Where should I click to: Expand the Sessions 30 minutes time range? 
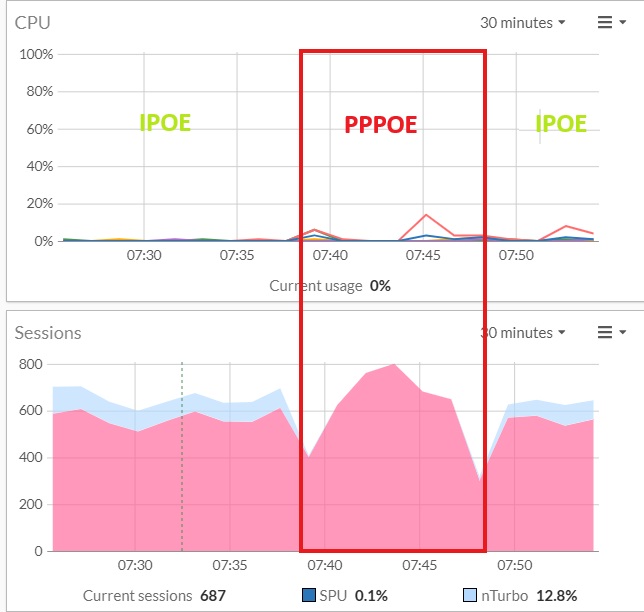pyautogui.click(x=523, y=333)
